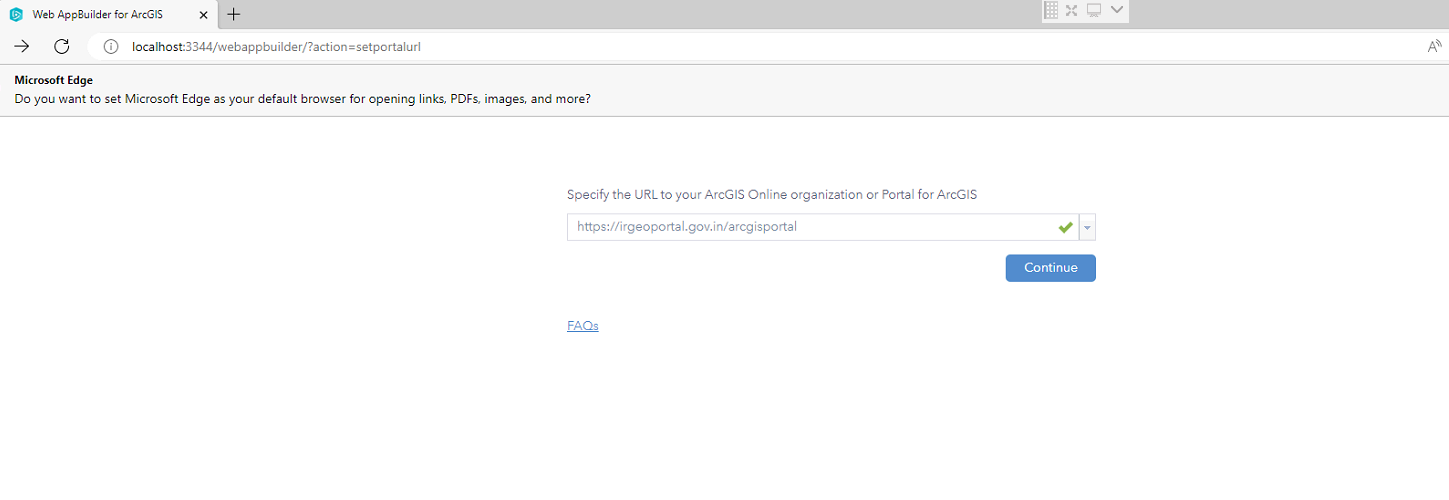Click the grid icon in remote toolbar
The width and height of the screenshot is (1449, 500).
click(1051, 10)
